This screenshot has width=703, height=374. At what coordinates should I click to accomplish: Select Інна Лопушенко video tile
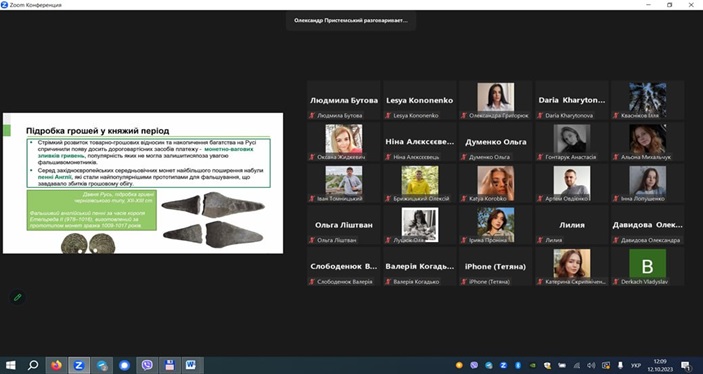(647, 183)
